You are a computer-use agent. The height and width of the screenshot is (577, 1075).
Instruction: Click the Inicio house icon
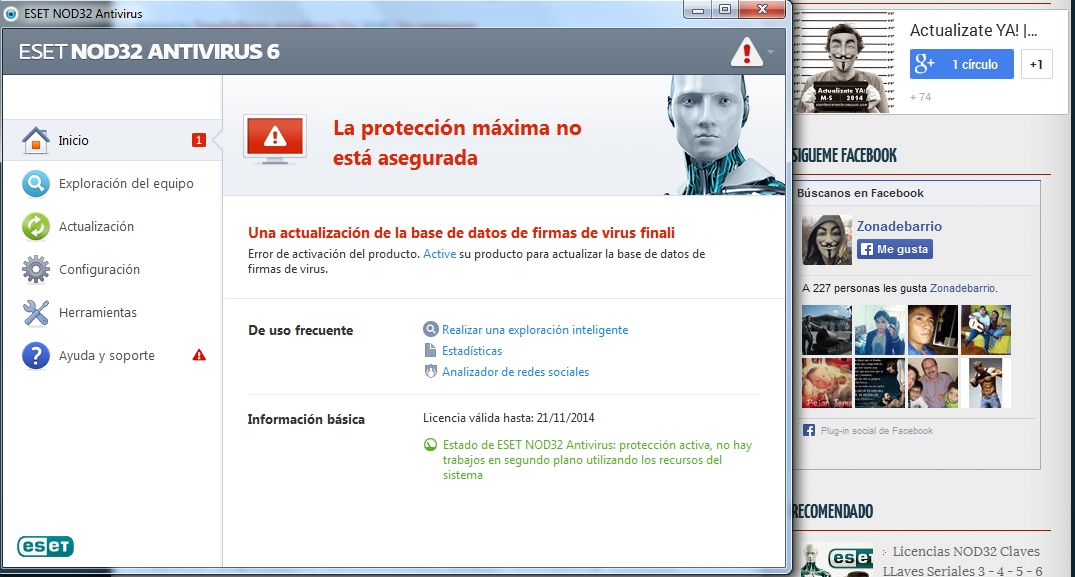(x=36, y=140)
